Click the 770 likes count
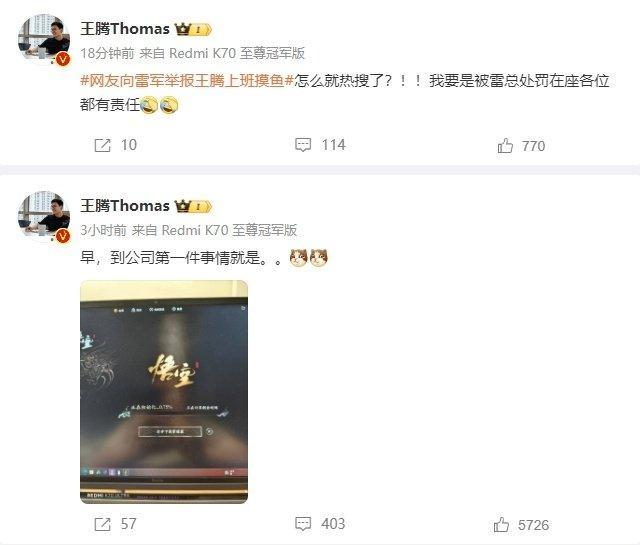The width and height of the screenshot is (640, 545). [x=533, y=146]
